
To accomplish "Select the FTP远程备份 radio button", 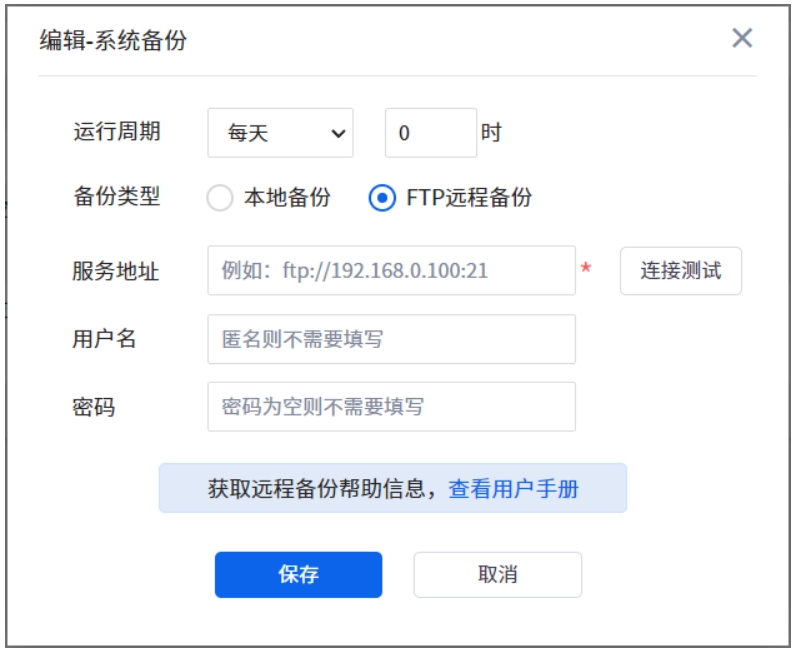I will pyautogui.click(x=382, y=198).
